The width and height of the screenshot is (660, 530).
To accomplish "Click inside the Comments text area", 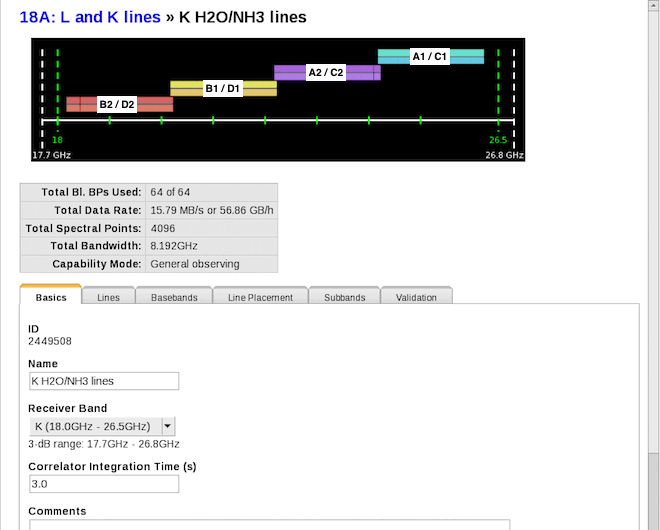I will click(270, 523).
